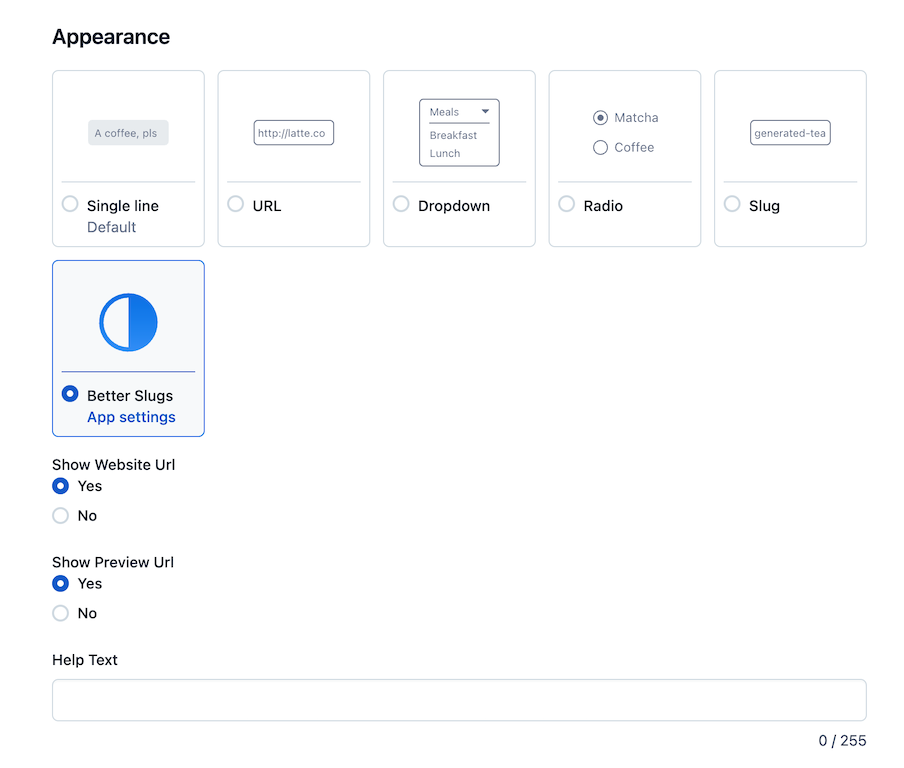The width and height of the screenshot is (904, 768).
Task: Click the Matcha radio preview illustration
Action: tap(626, 118)
